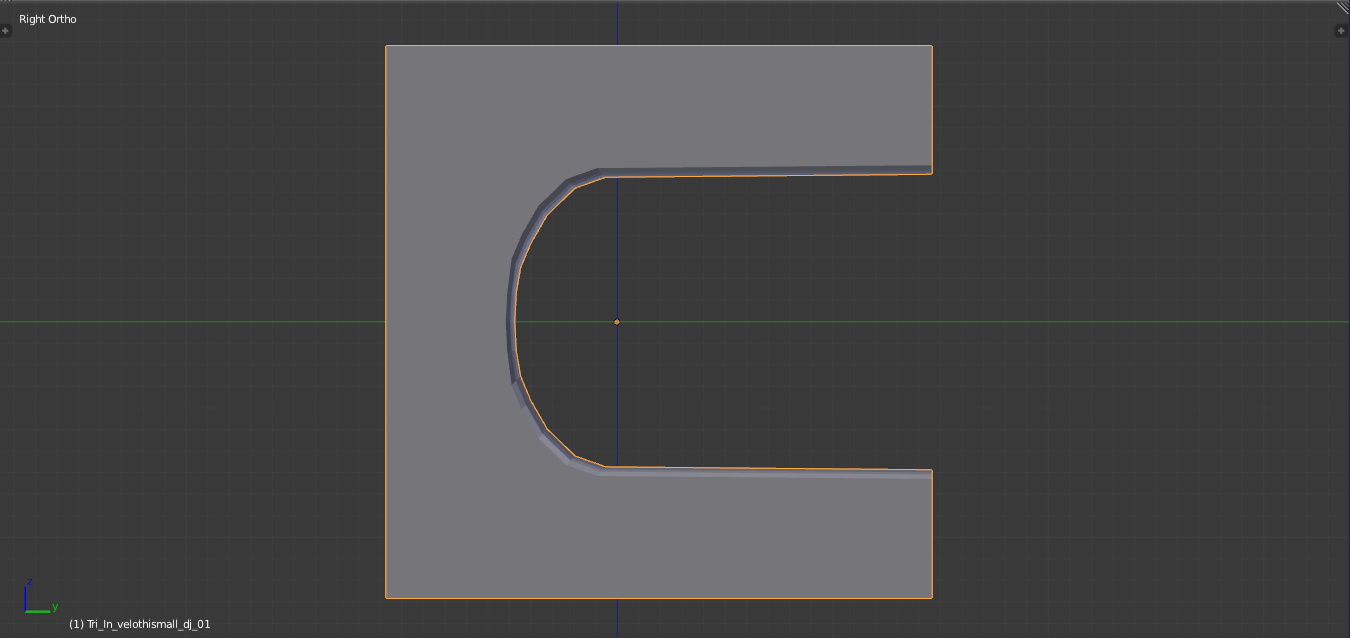This screenshot has height=638, width=1350.
Task: Expand the properties region with the right plus icon
Action: point(1341,31)
